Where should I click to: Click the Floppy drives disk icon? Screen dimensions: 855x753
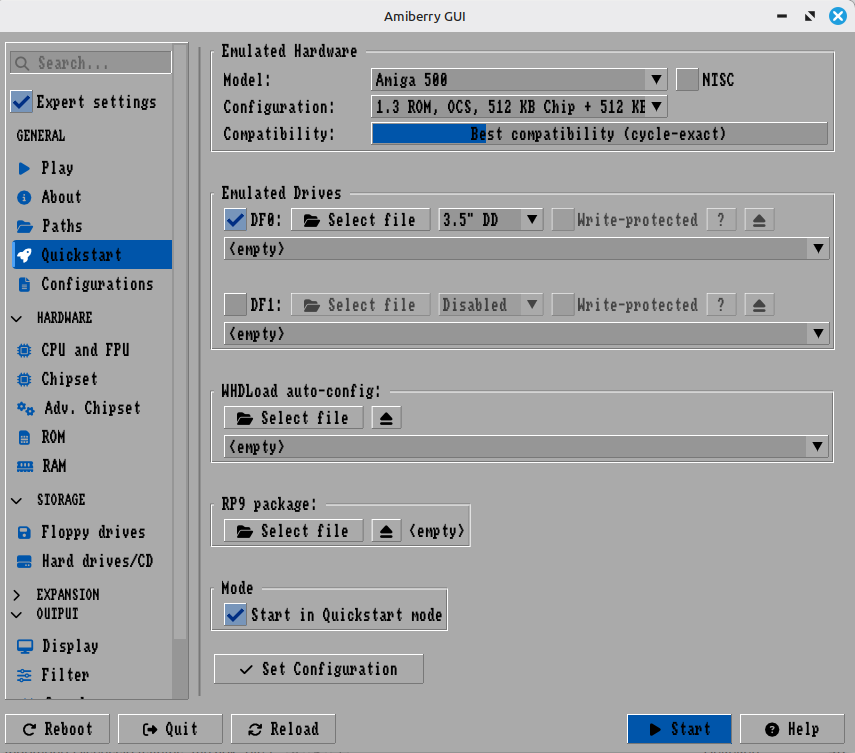pyautogui.click(x=24, y=532)
